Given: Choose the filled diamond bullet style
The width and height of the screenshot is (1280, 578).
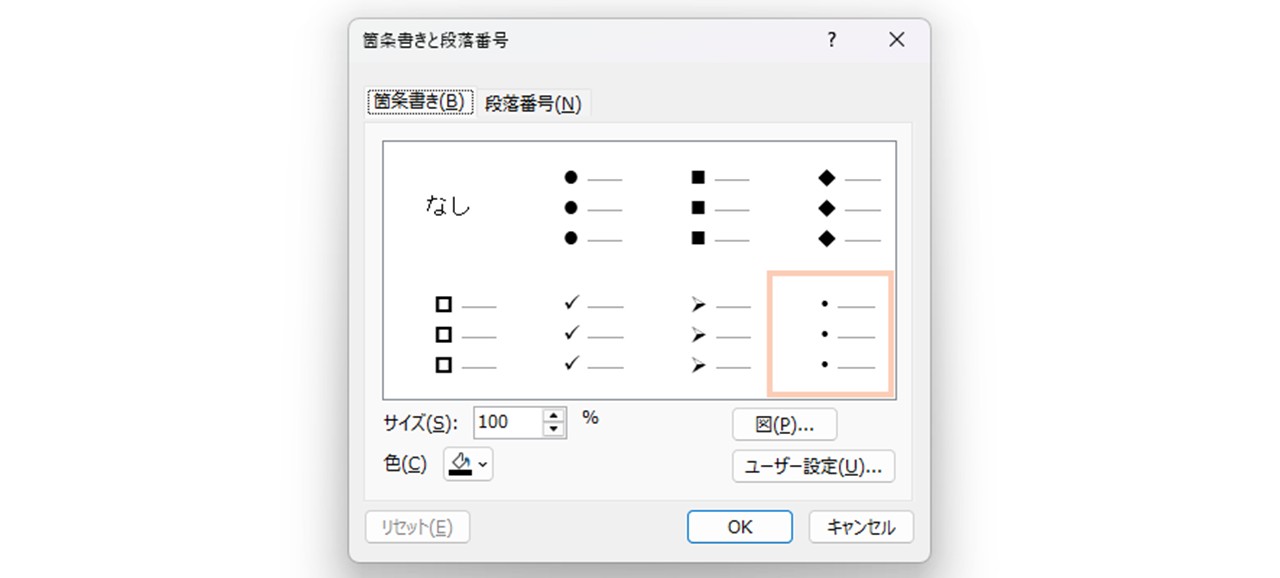Looking at the screenshot, I should coord(848,208).
